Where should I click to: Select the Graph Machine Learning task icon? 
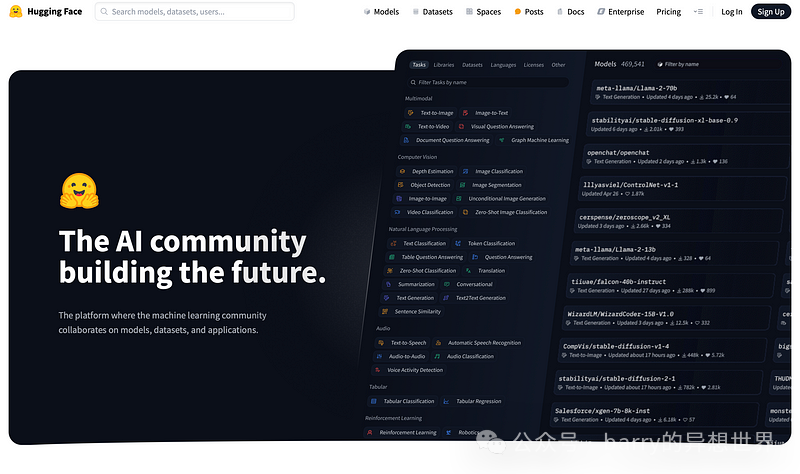pos(502,140)
